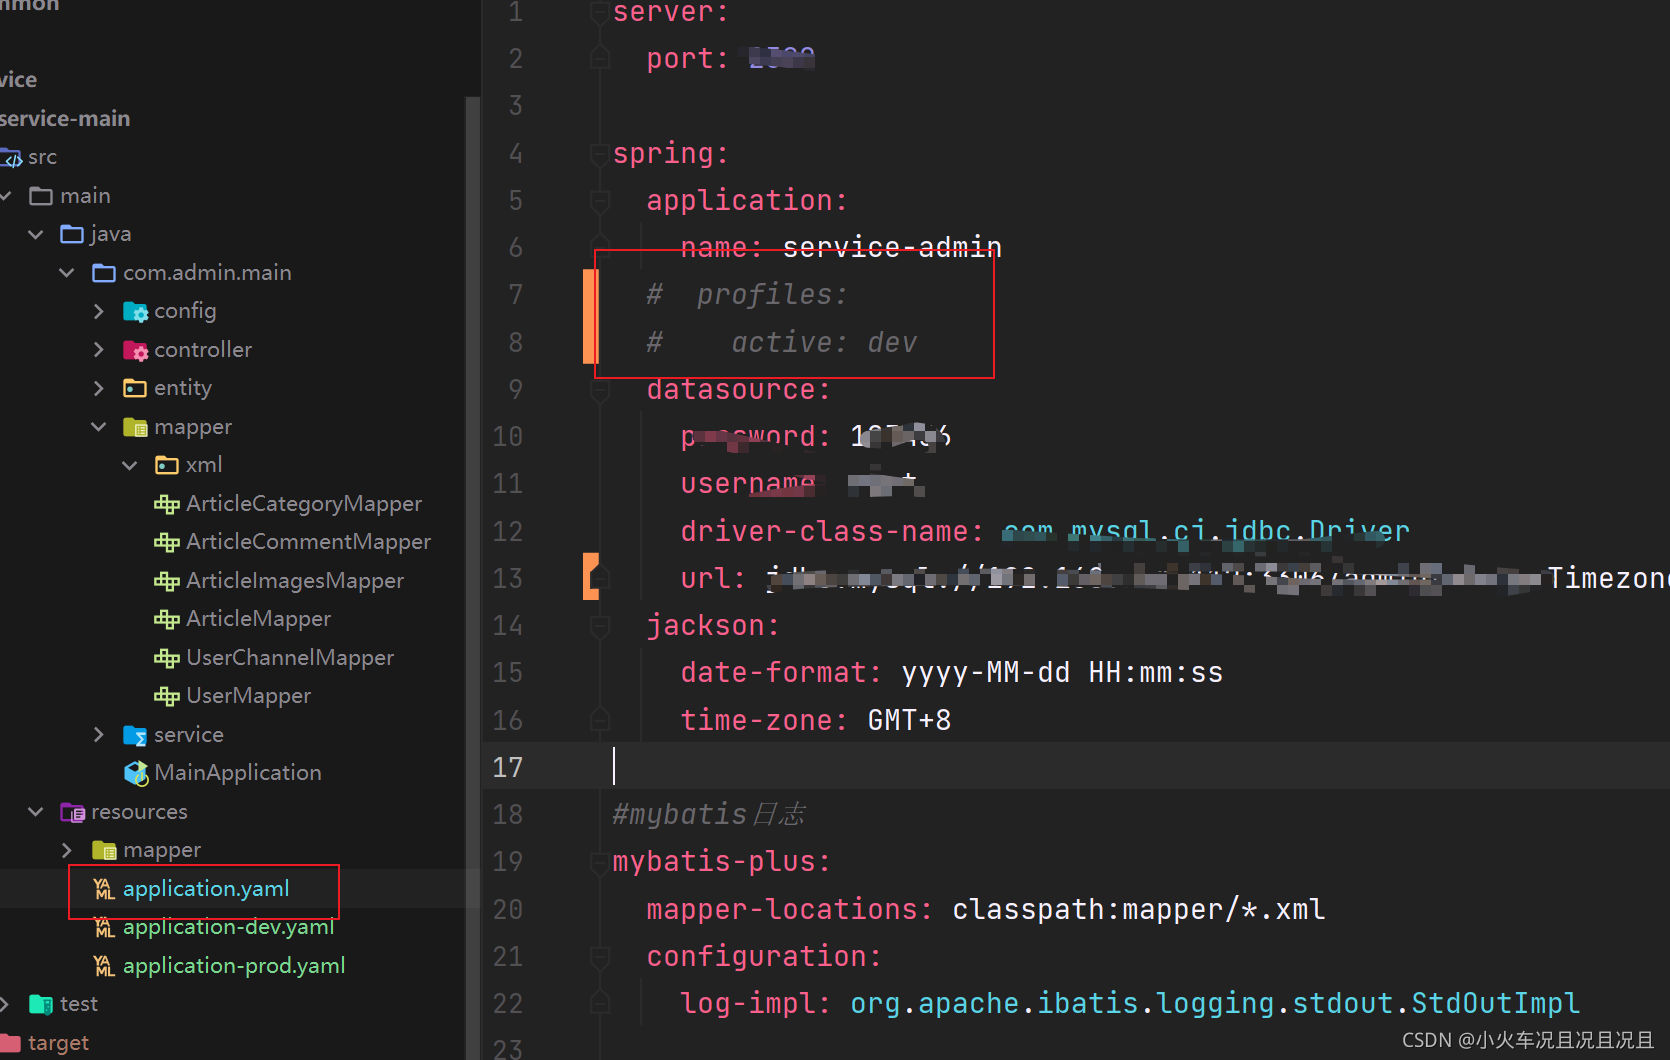Click the ArticleCategoryMapper class icon
This screenshot has height=1060, width=1670.
click(166, 503)
